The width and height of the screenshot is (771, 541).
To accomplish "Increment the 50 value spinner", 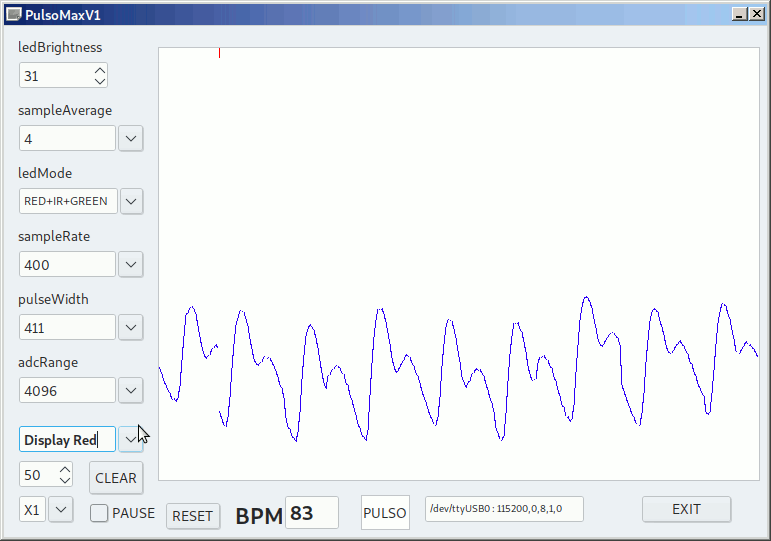I will (65, 469).
